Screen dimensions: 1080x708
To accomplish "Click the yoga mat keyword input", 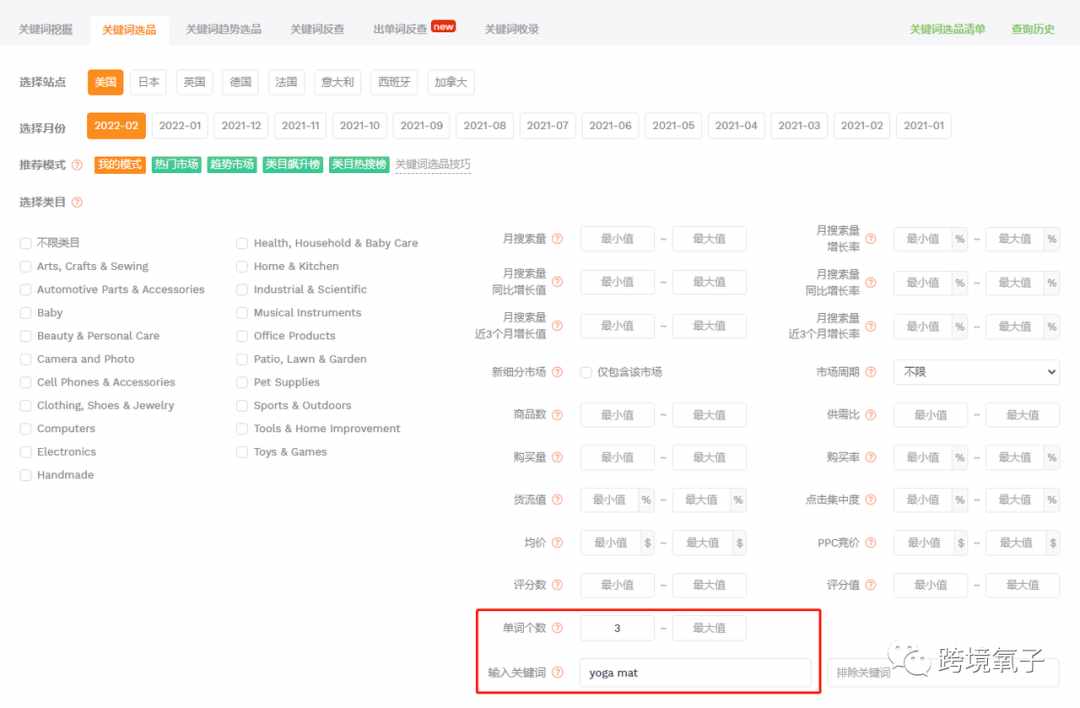I will tap(696, 673).
